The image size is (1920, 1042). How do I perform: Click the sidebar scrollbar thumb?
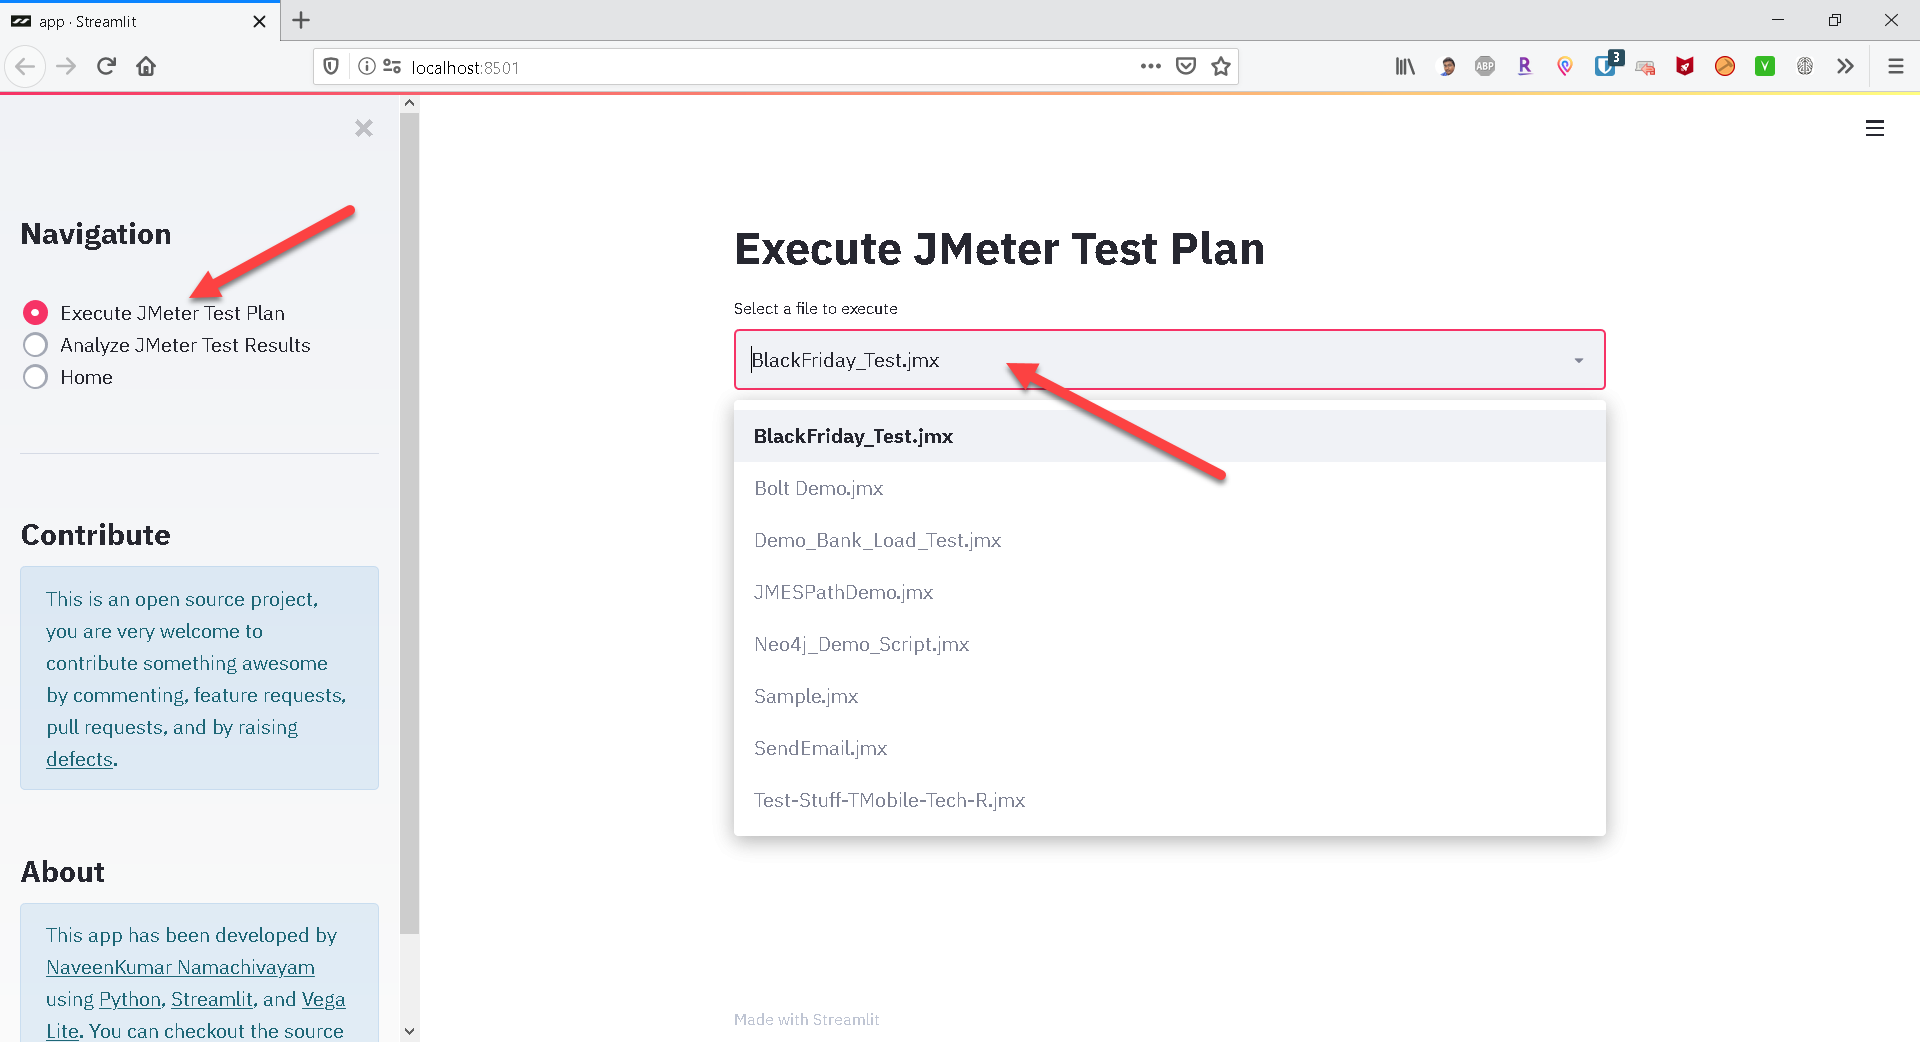tap(409, 523)
